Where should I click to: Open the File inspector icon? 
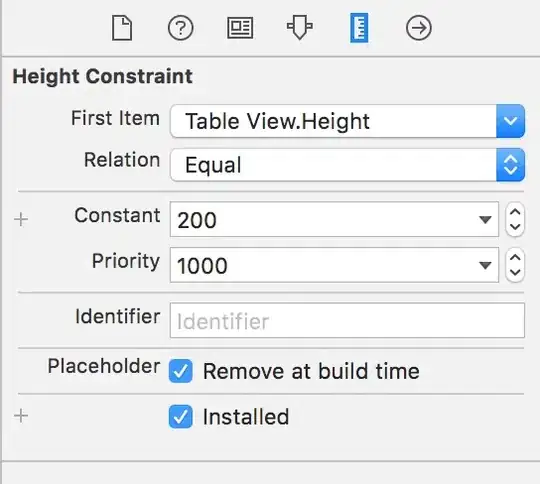122,28
